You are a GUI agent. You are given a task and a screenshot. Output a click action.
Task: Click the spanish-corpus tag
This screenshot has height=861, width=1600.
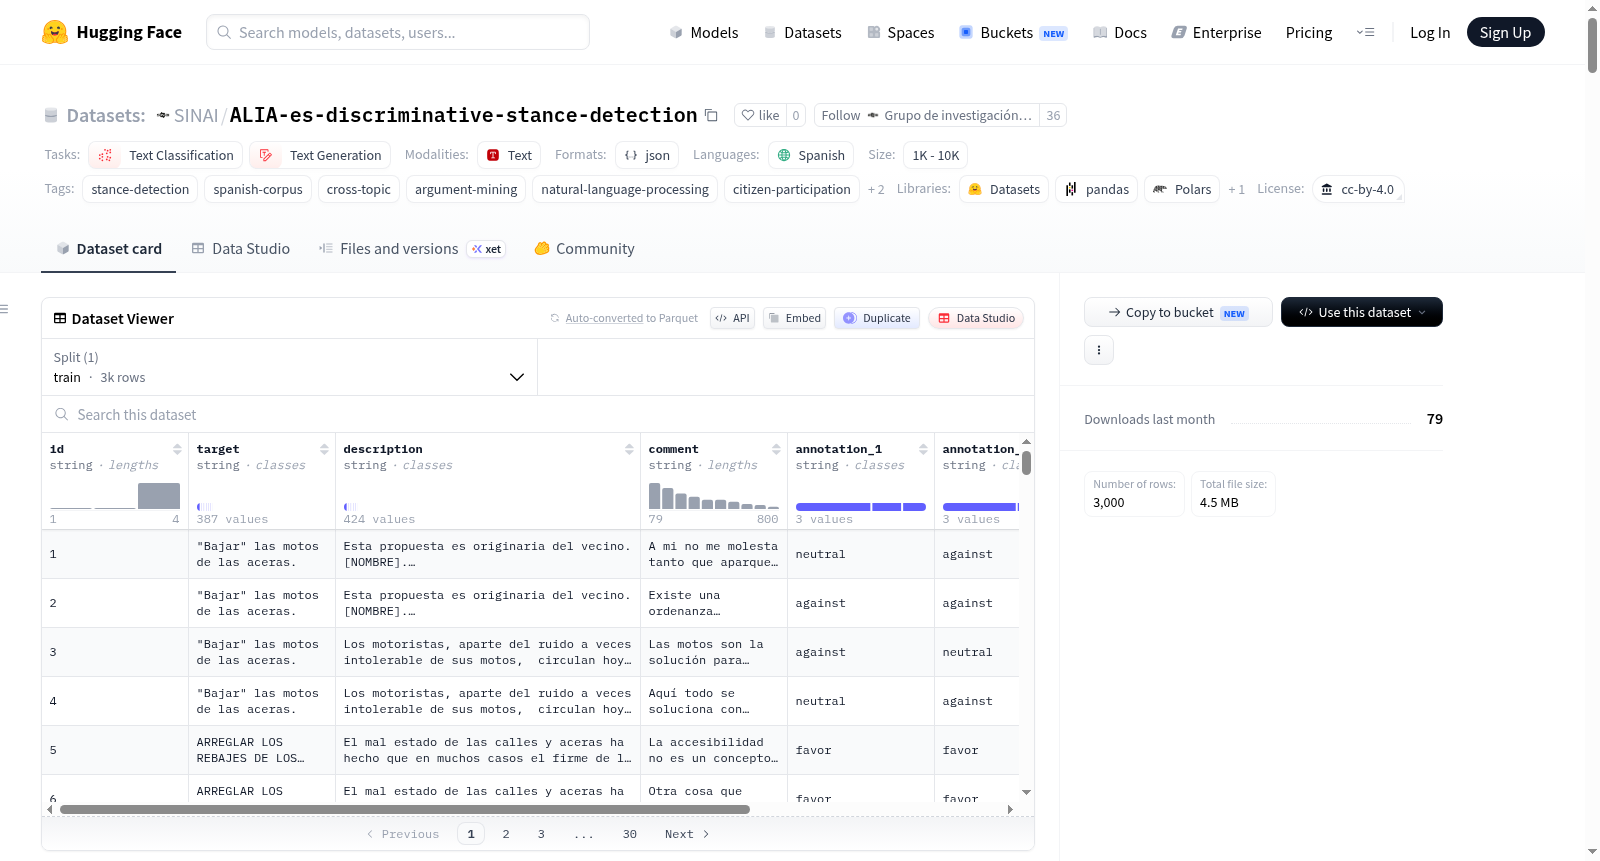pyautogui.click(x=258, y=189)
